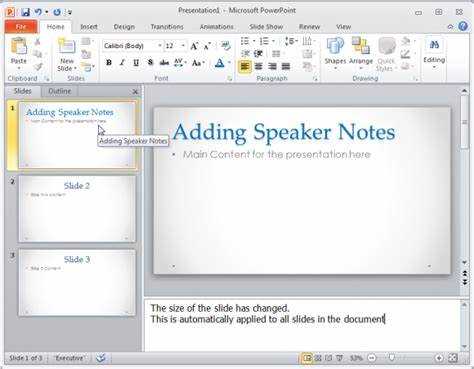Zoom in using the plus button
Viewport: 474px width, 369px height.
pos(439,358)
